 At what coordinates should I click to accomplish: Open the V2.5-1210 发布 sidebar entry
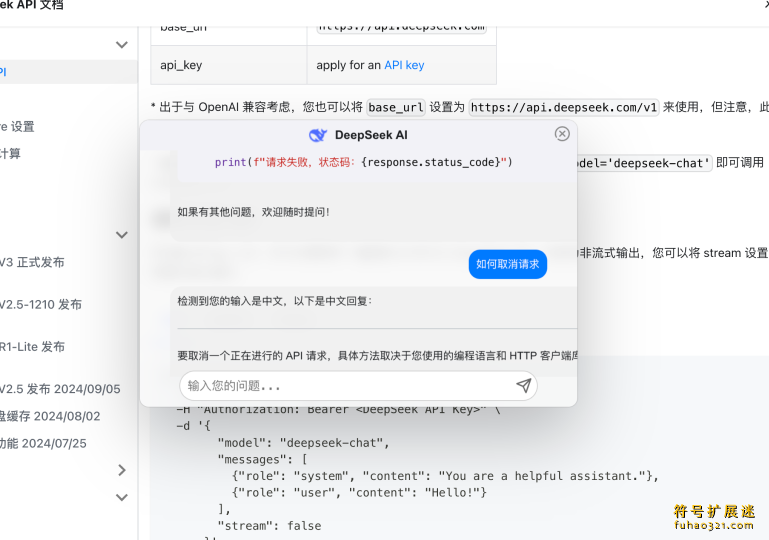pos(41,305)
